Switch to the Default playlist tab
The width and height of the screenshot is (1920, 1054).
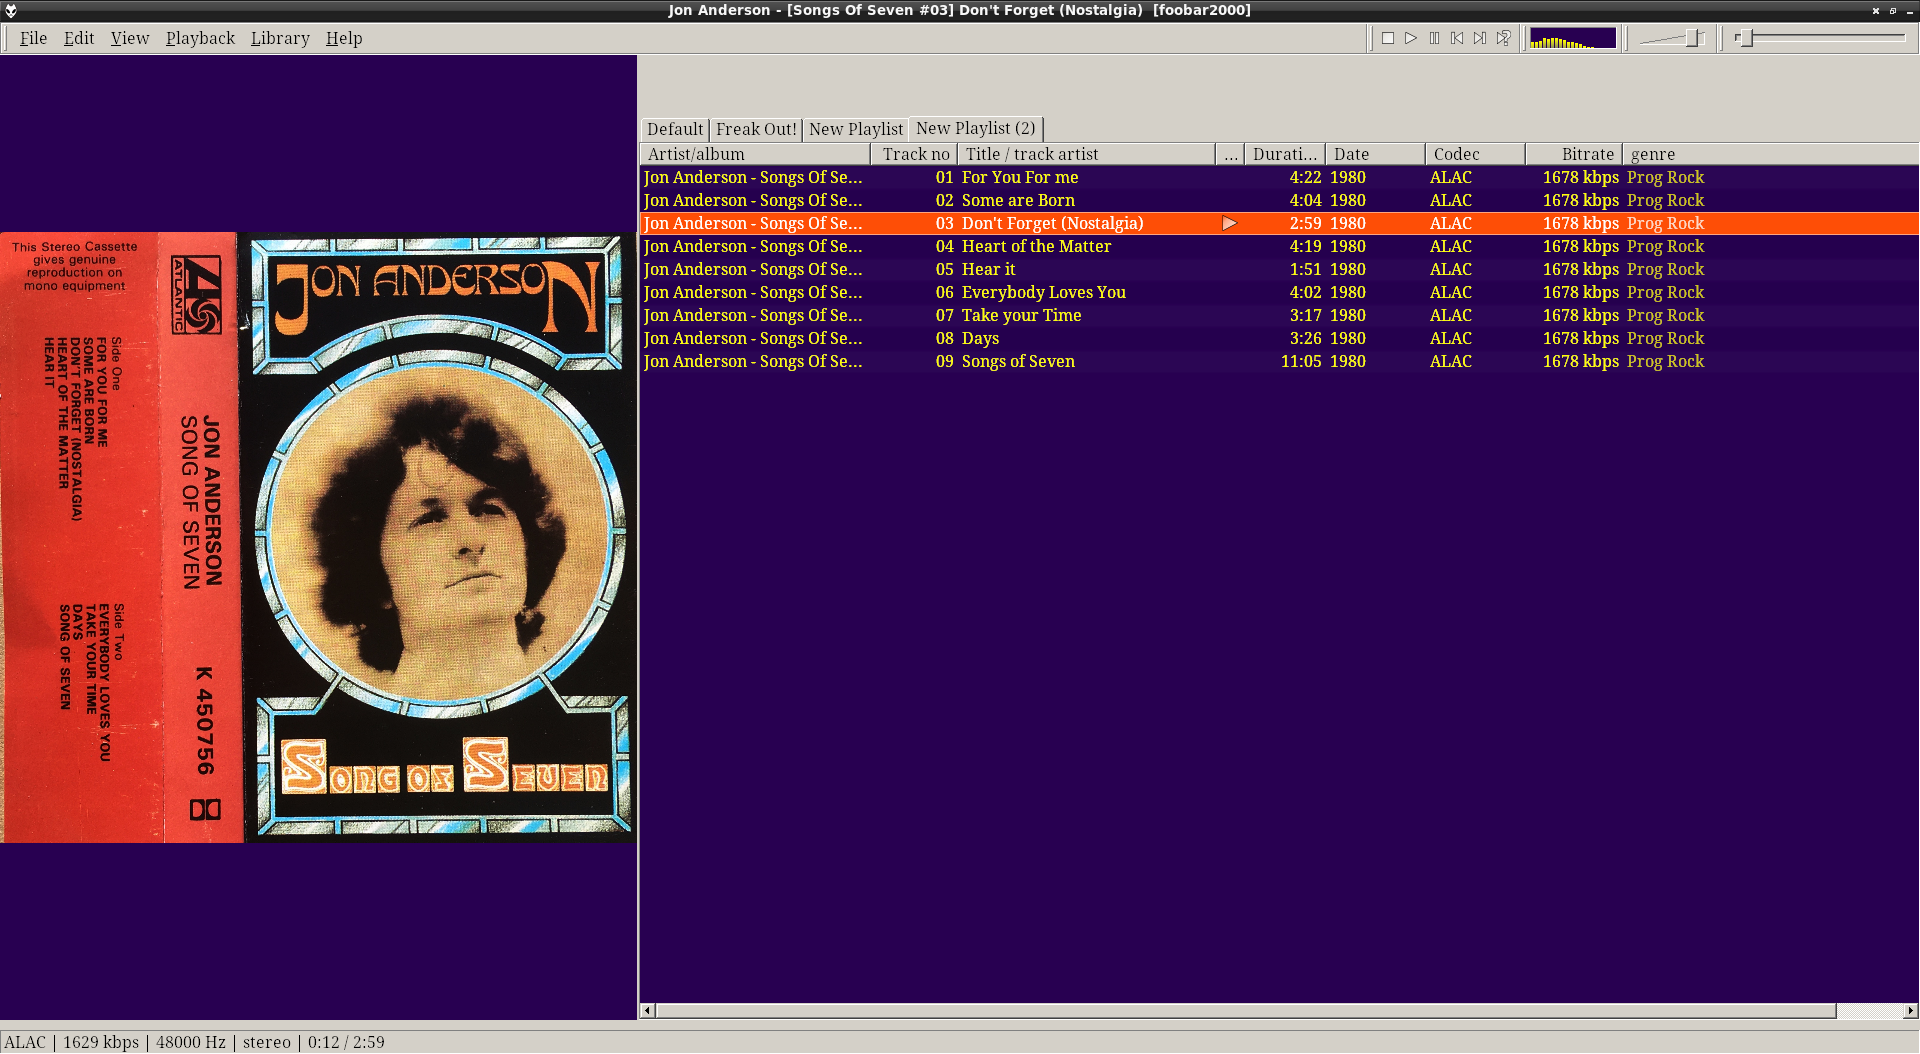[x=675, y=129]
